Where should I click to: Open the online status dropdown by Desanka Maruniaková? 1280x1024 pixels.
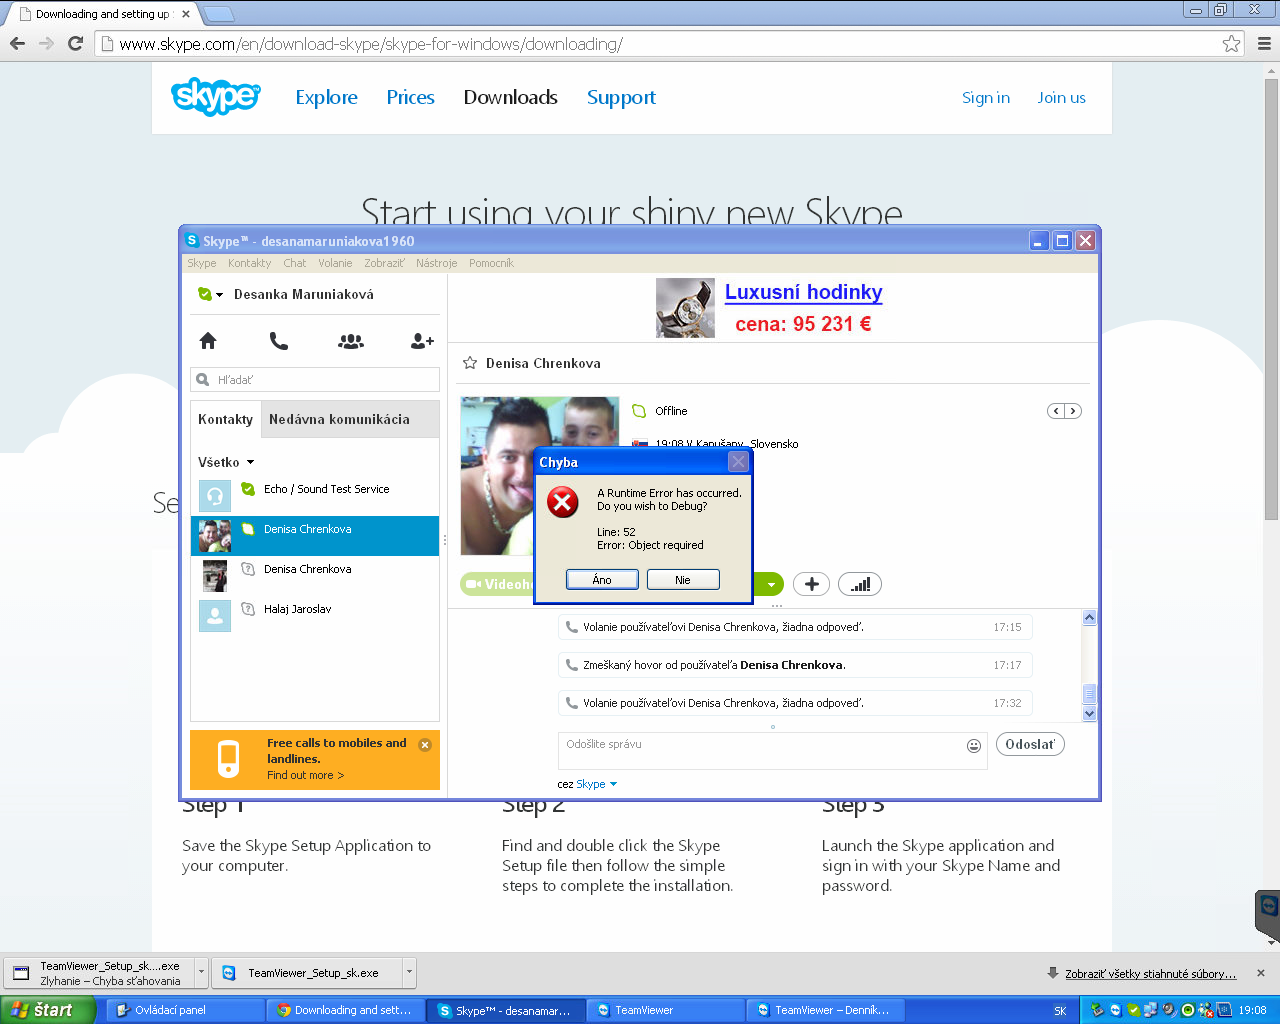click(210, 294)
